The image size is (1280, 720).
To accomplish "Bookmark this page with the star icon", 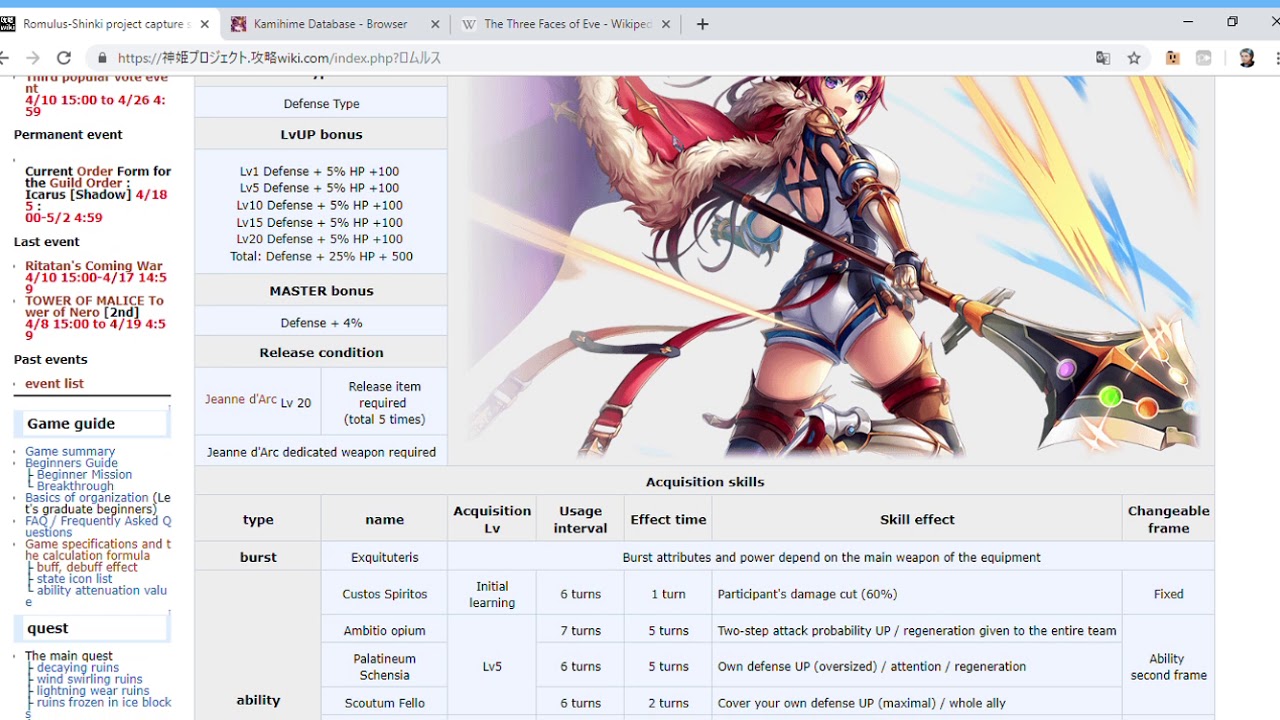I will [x=1134, y=58].
